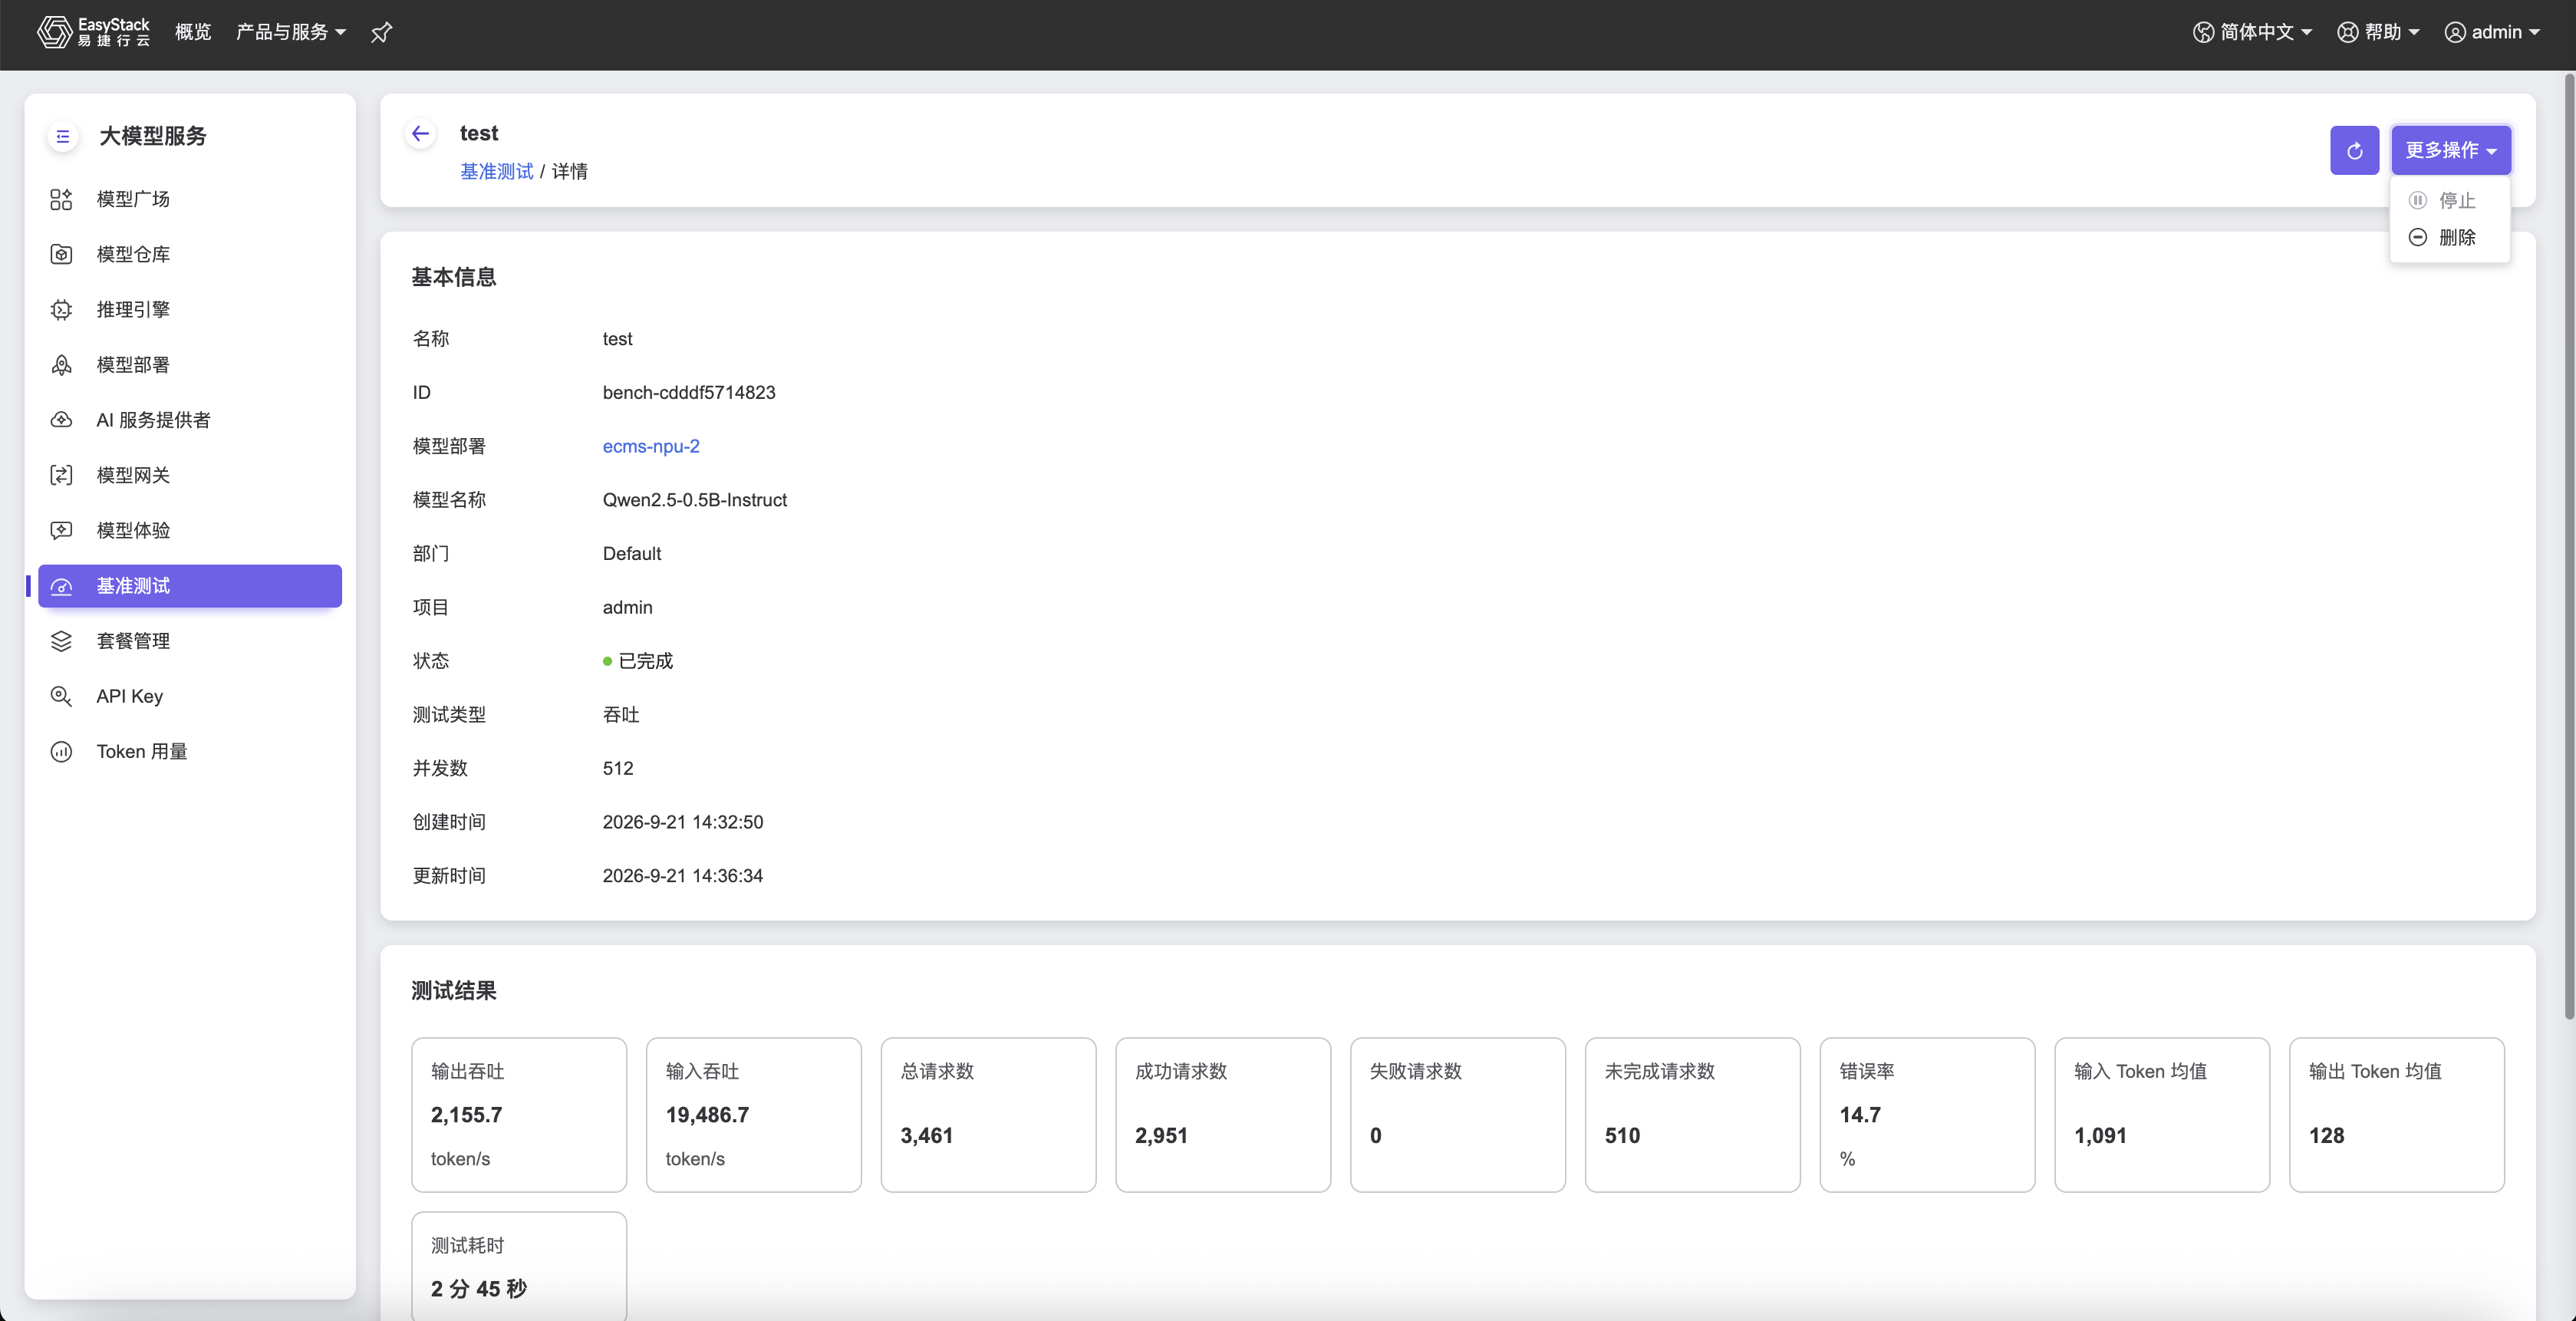Click the 模型体验 chat icon

click(x=61, y=530)
